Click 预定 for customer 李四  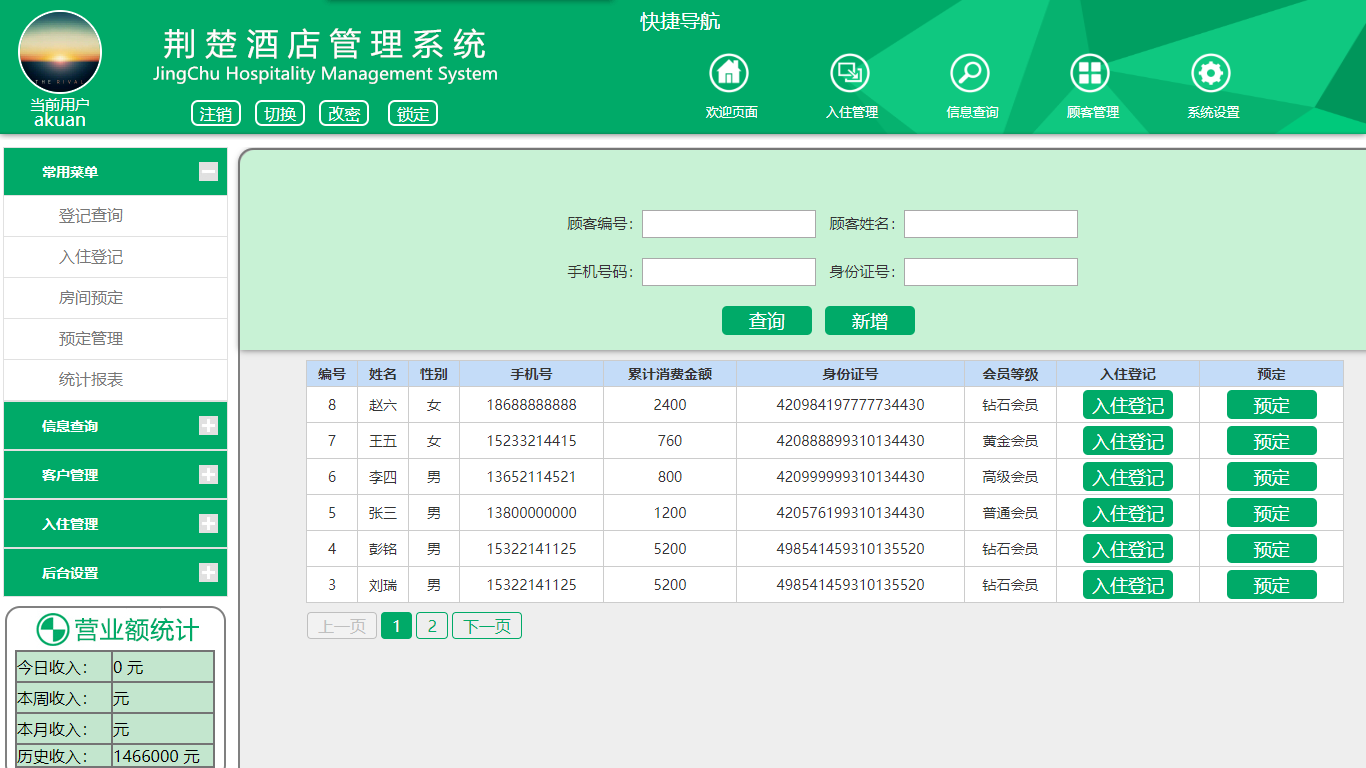1272,477
